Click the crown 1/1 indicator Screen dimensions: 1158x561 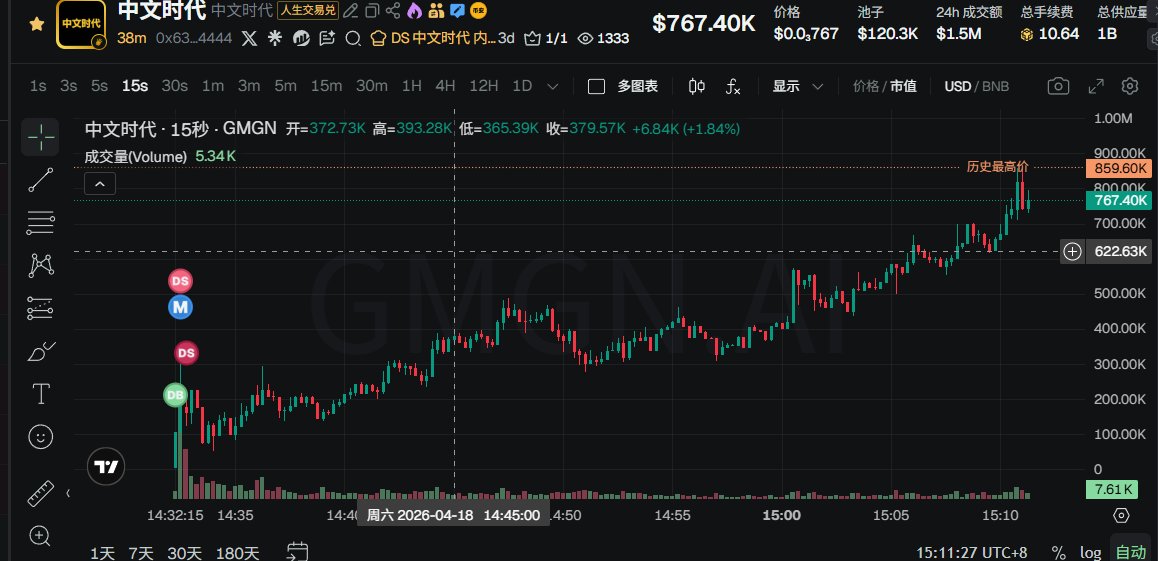click(546, 38)
